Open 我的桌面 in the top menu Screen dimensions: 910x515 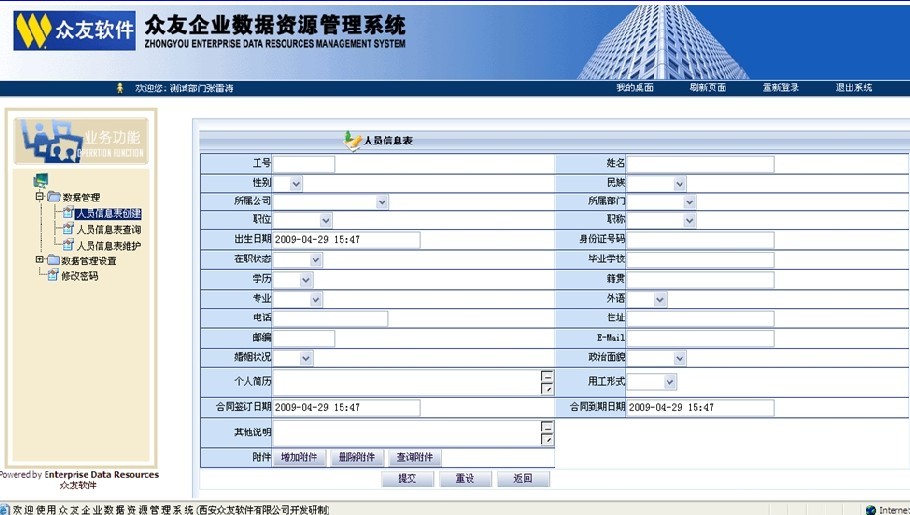(635, 88)
